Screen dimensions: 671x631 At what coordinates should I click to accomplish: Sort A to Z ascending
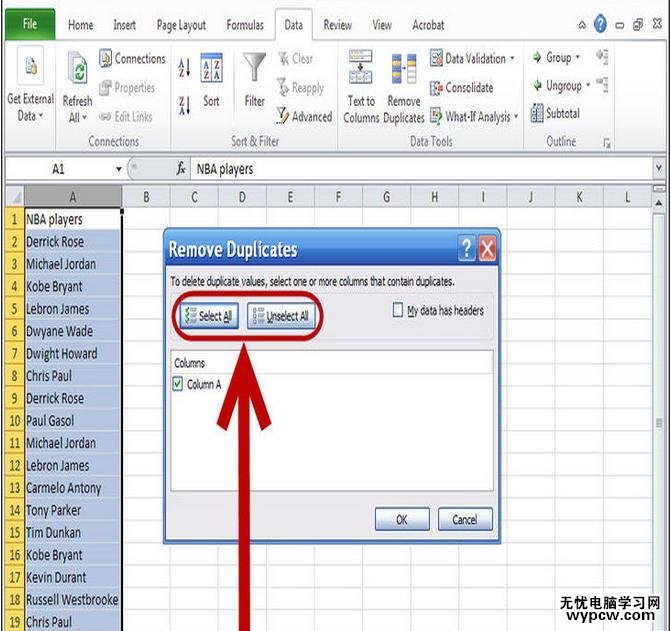[184, 68]
